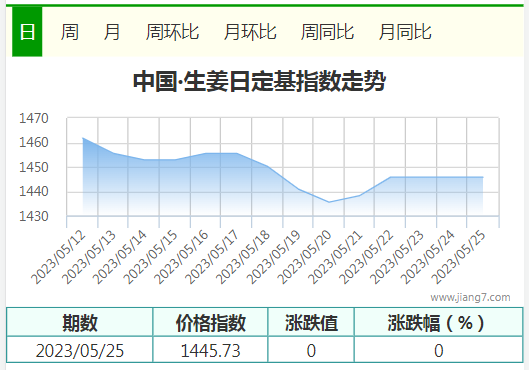Click the chart line's end point at 2023/05/25

(483, 177)
